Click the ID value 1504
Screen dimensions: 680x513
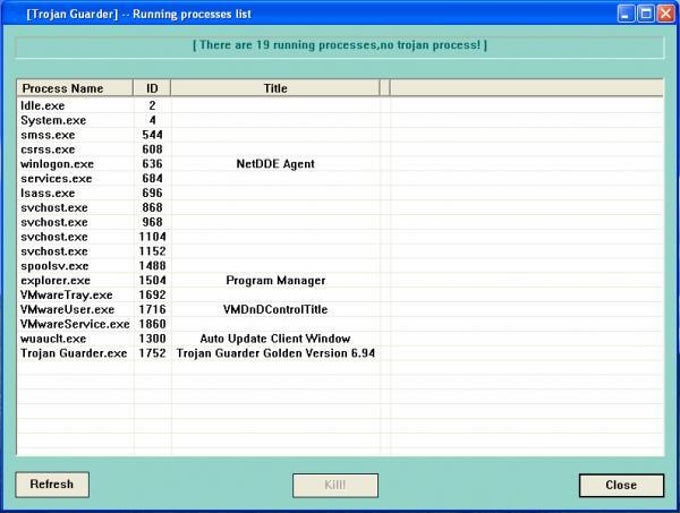(x=152, y=281)
